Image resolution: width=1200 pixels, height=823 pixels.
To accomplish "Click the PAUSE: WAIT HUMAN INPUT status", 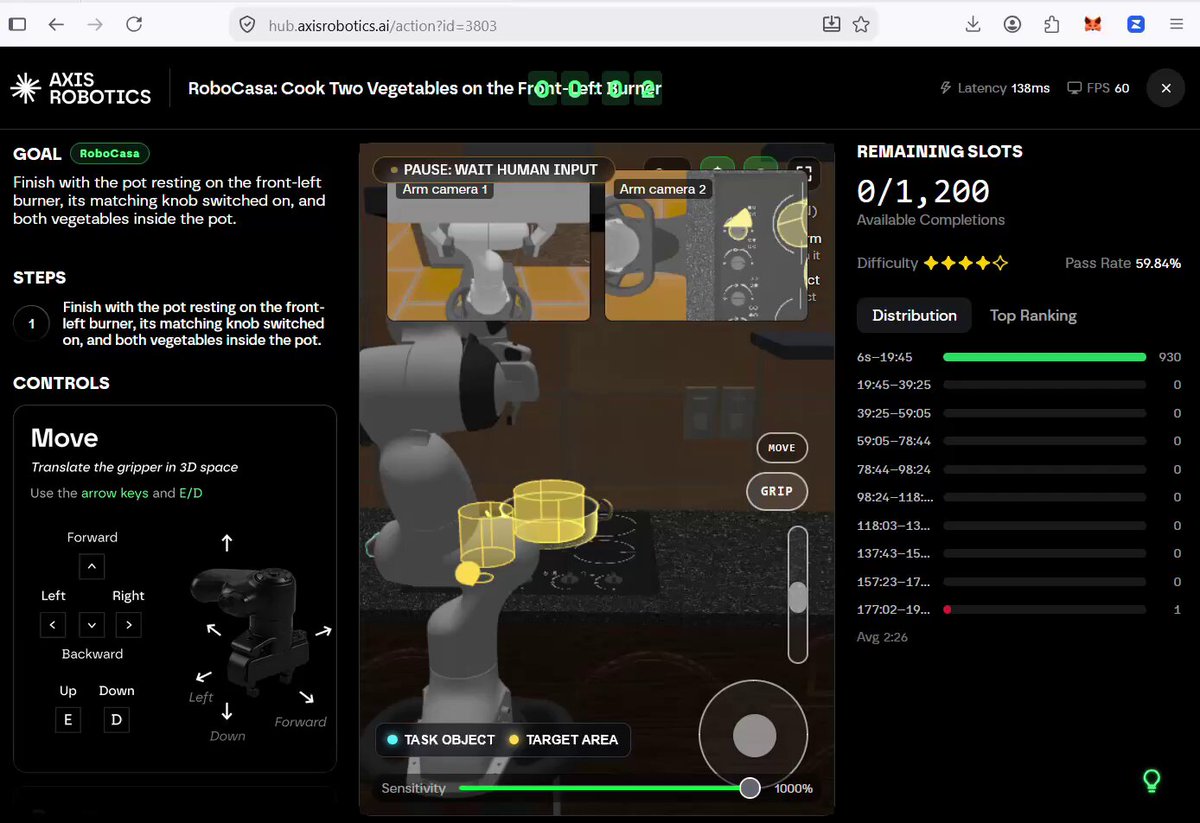I will [x=493, y=170].
